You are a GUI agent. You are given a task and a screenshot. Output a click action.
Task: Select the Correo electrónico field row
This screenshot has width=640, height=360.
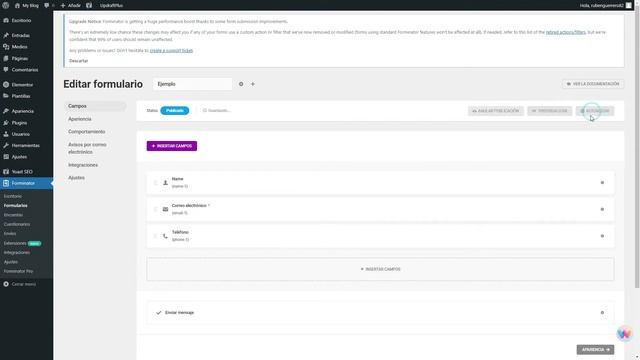(380, 209)
